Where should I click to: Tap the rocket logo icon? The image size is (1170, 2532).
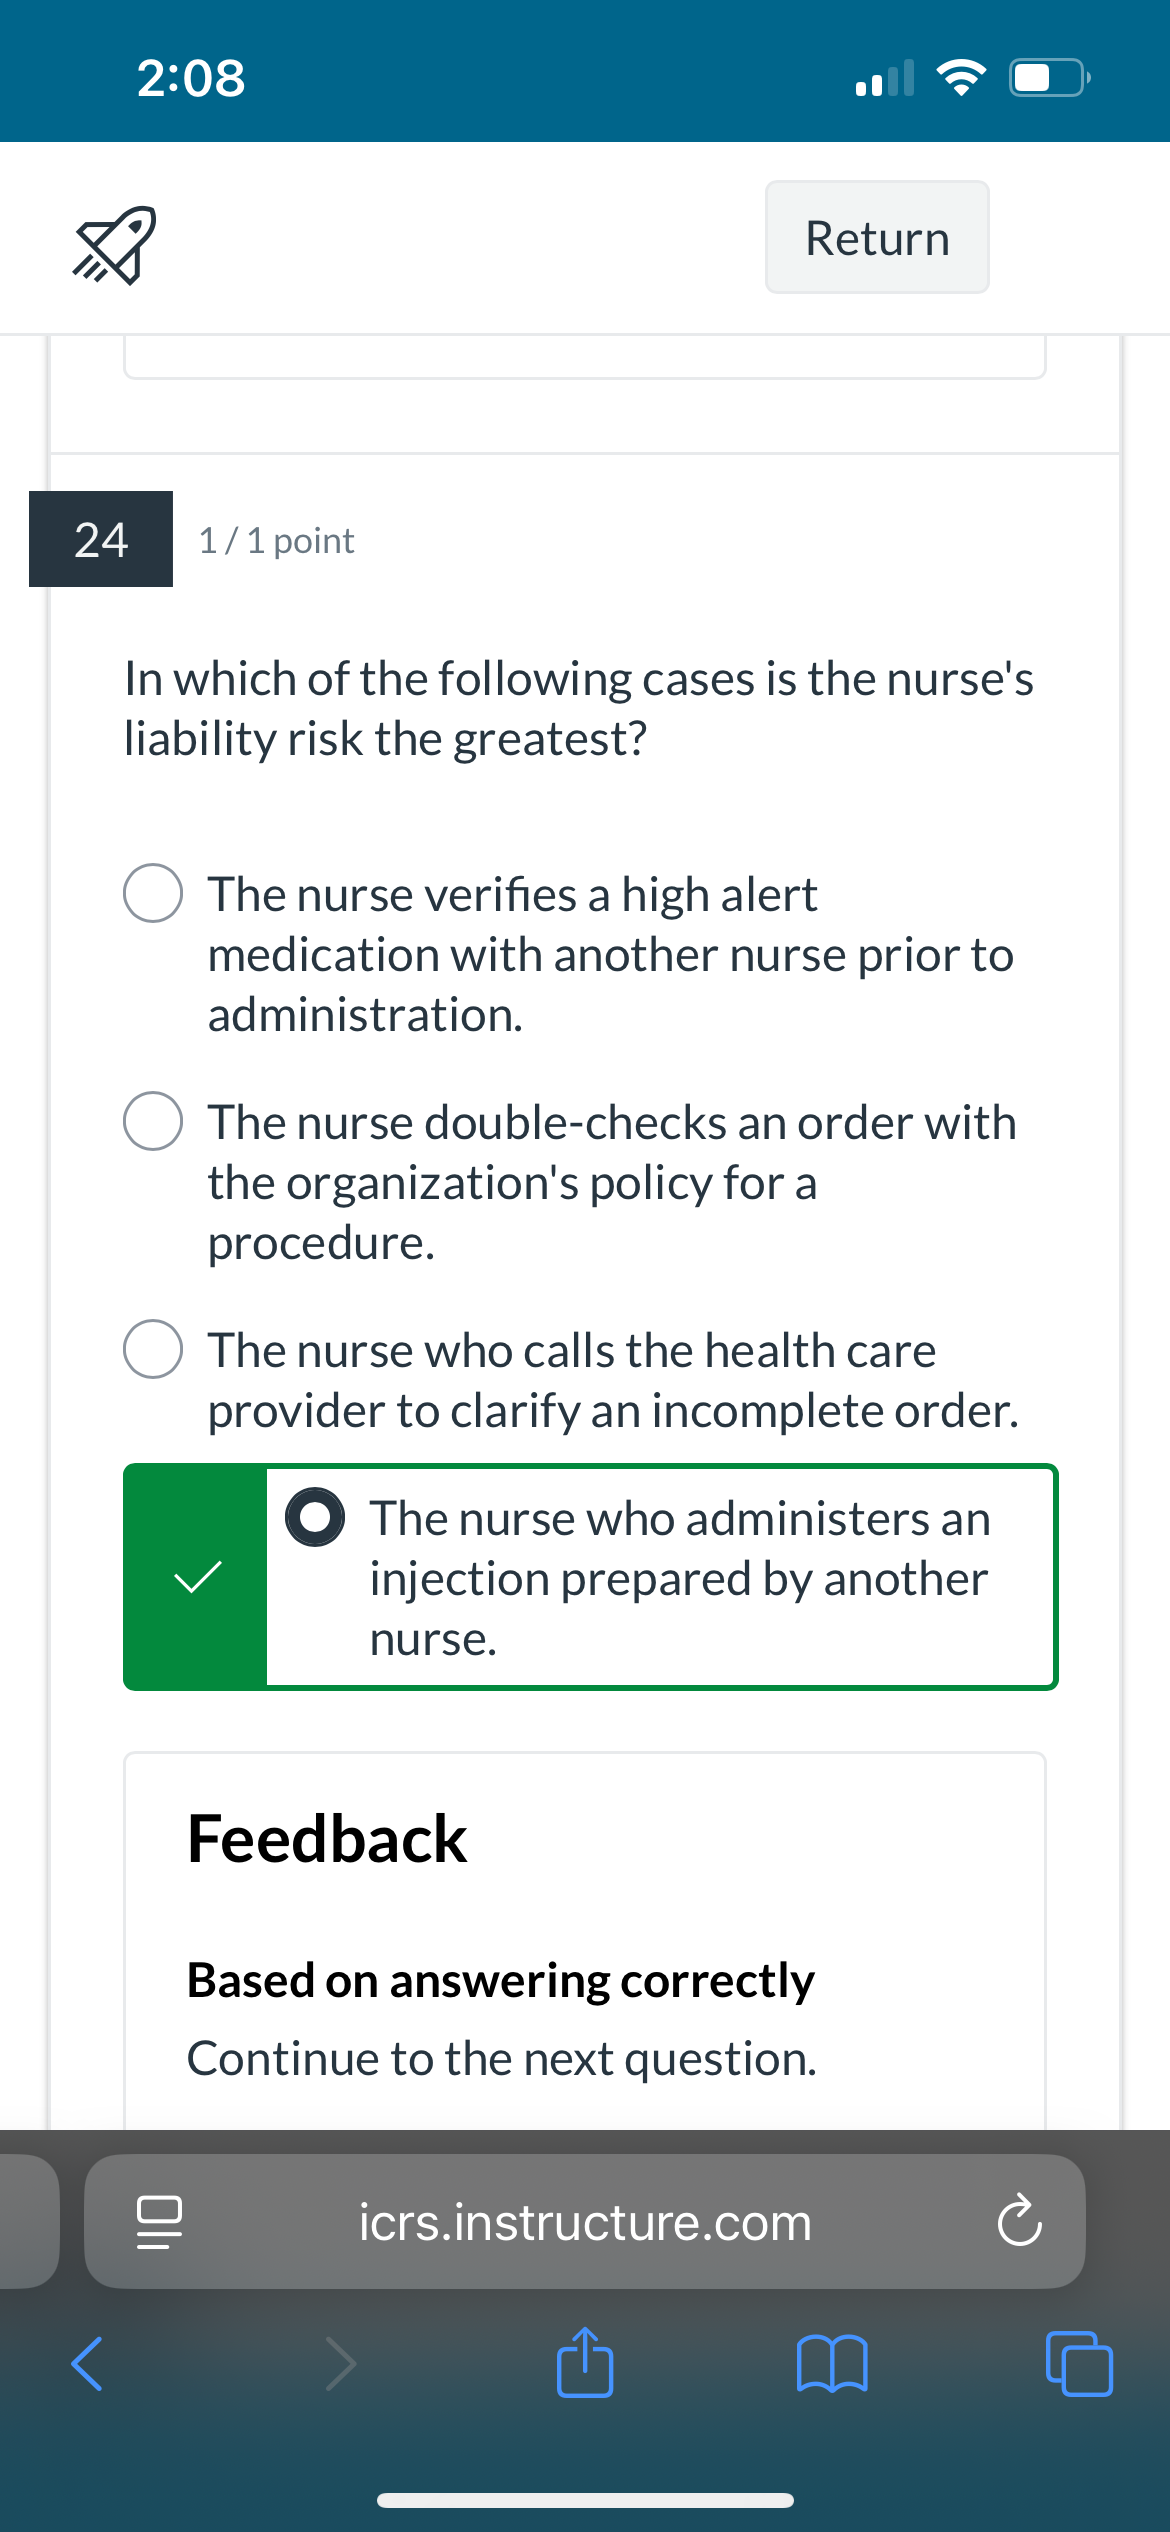tap(114, 245)
